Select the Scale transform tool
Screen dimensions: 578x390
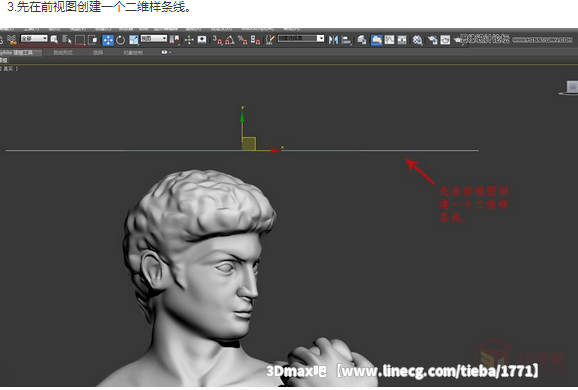[x=133, y=40]
